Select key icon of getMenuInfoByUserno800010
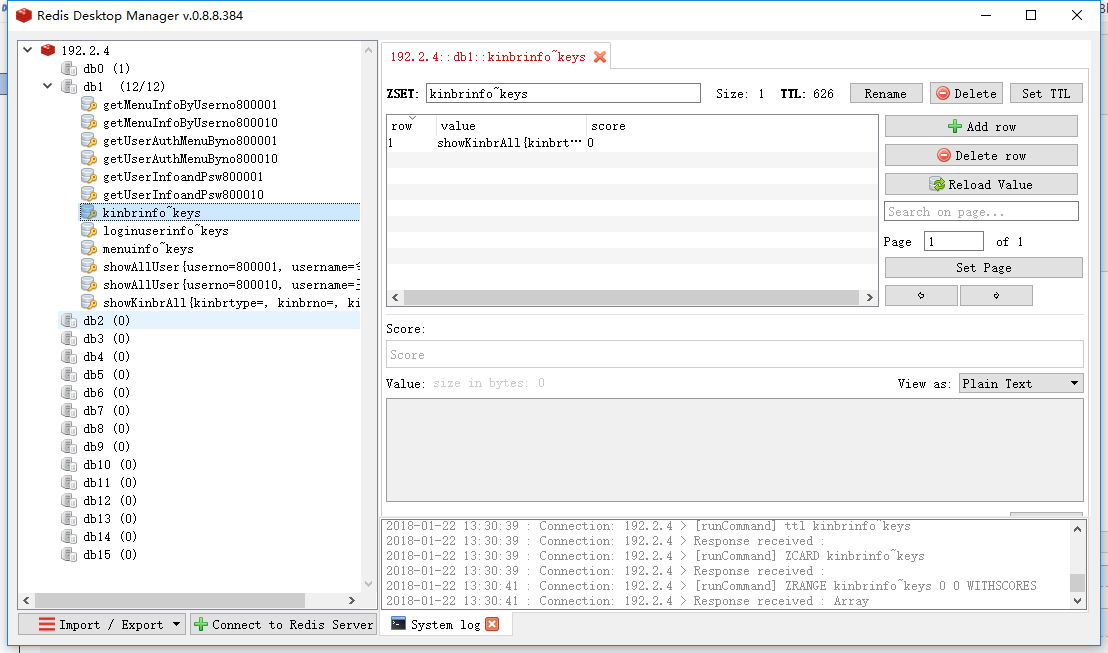 click(x=89, y=122)
